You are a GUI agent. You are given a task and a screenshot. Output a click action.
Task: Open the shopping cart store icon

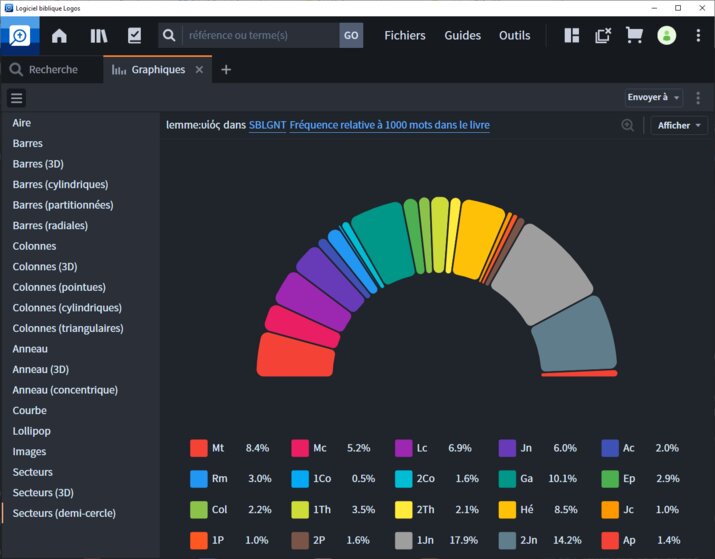click(x=634, y=36)
